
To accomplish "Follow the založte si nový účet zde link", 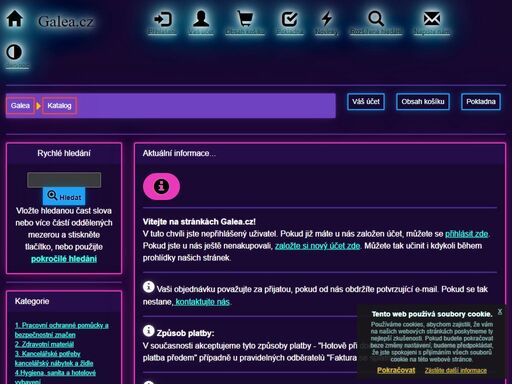I will pos(317,246).
